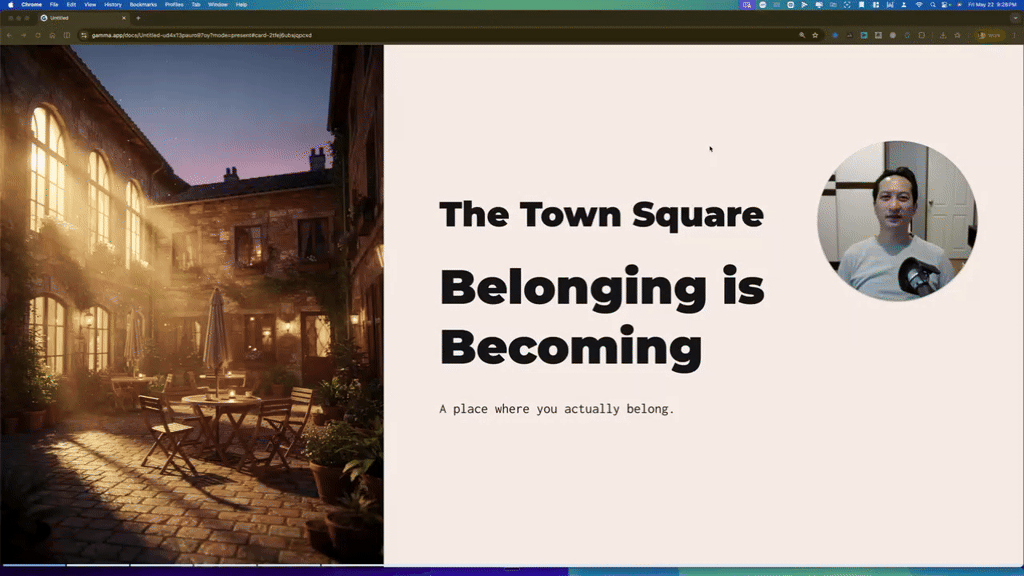The width and height of the screenshot is (1024, 576).
Task: Open the Tab menu in menu bar
Action: (196, 5)
